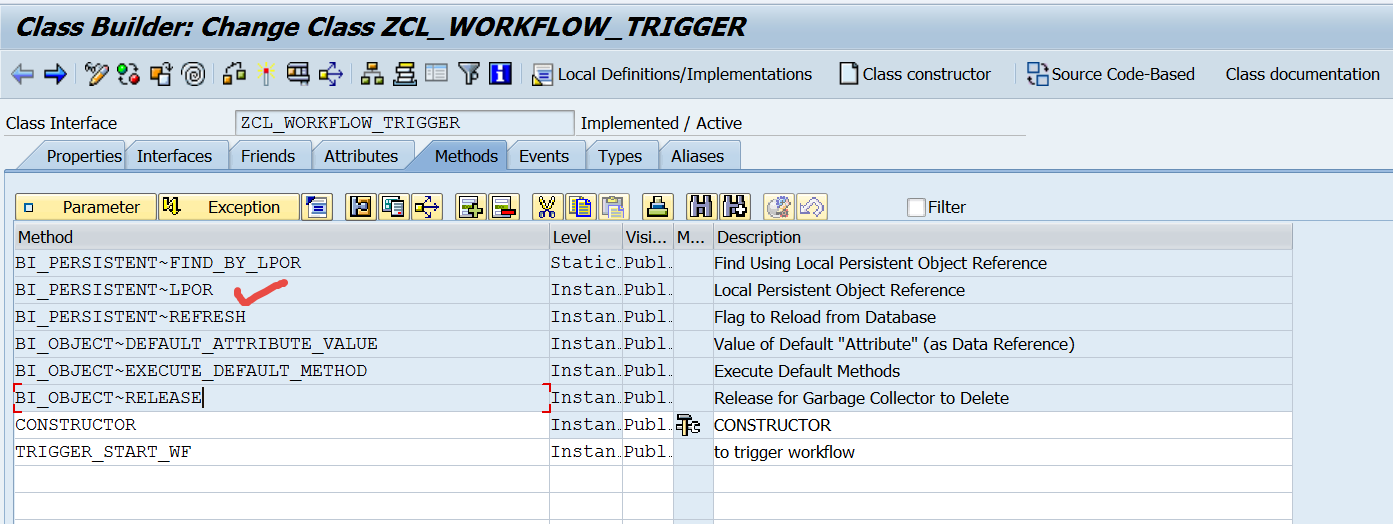Click description 'Execute Default Methods'
The image size is (1393, 524).
tap(807, 371)
